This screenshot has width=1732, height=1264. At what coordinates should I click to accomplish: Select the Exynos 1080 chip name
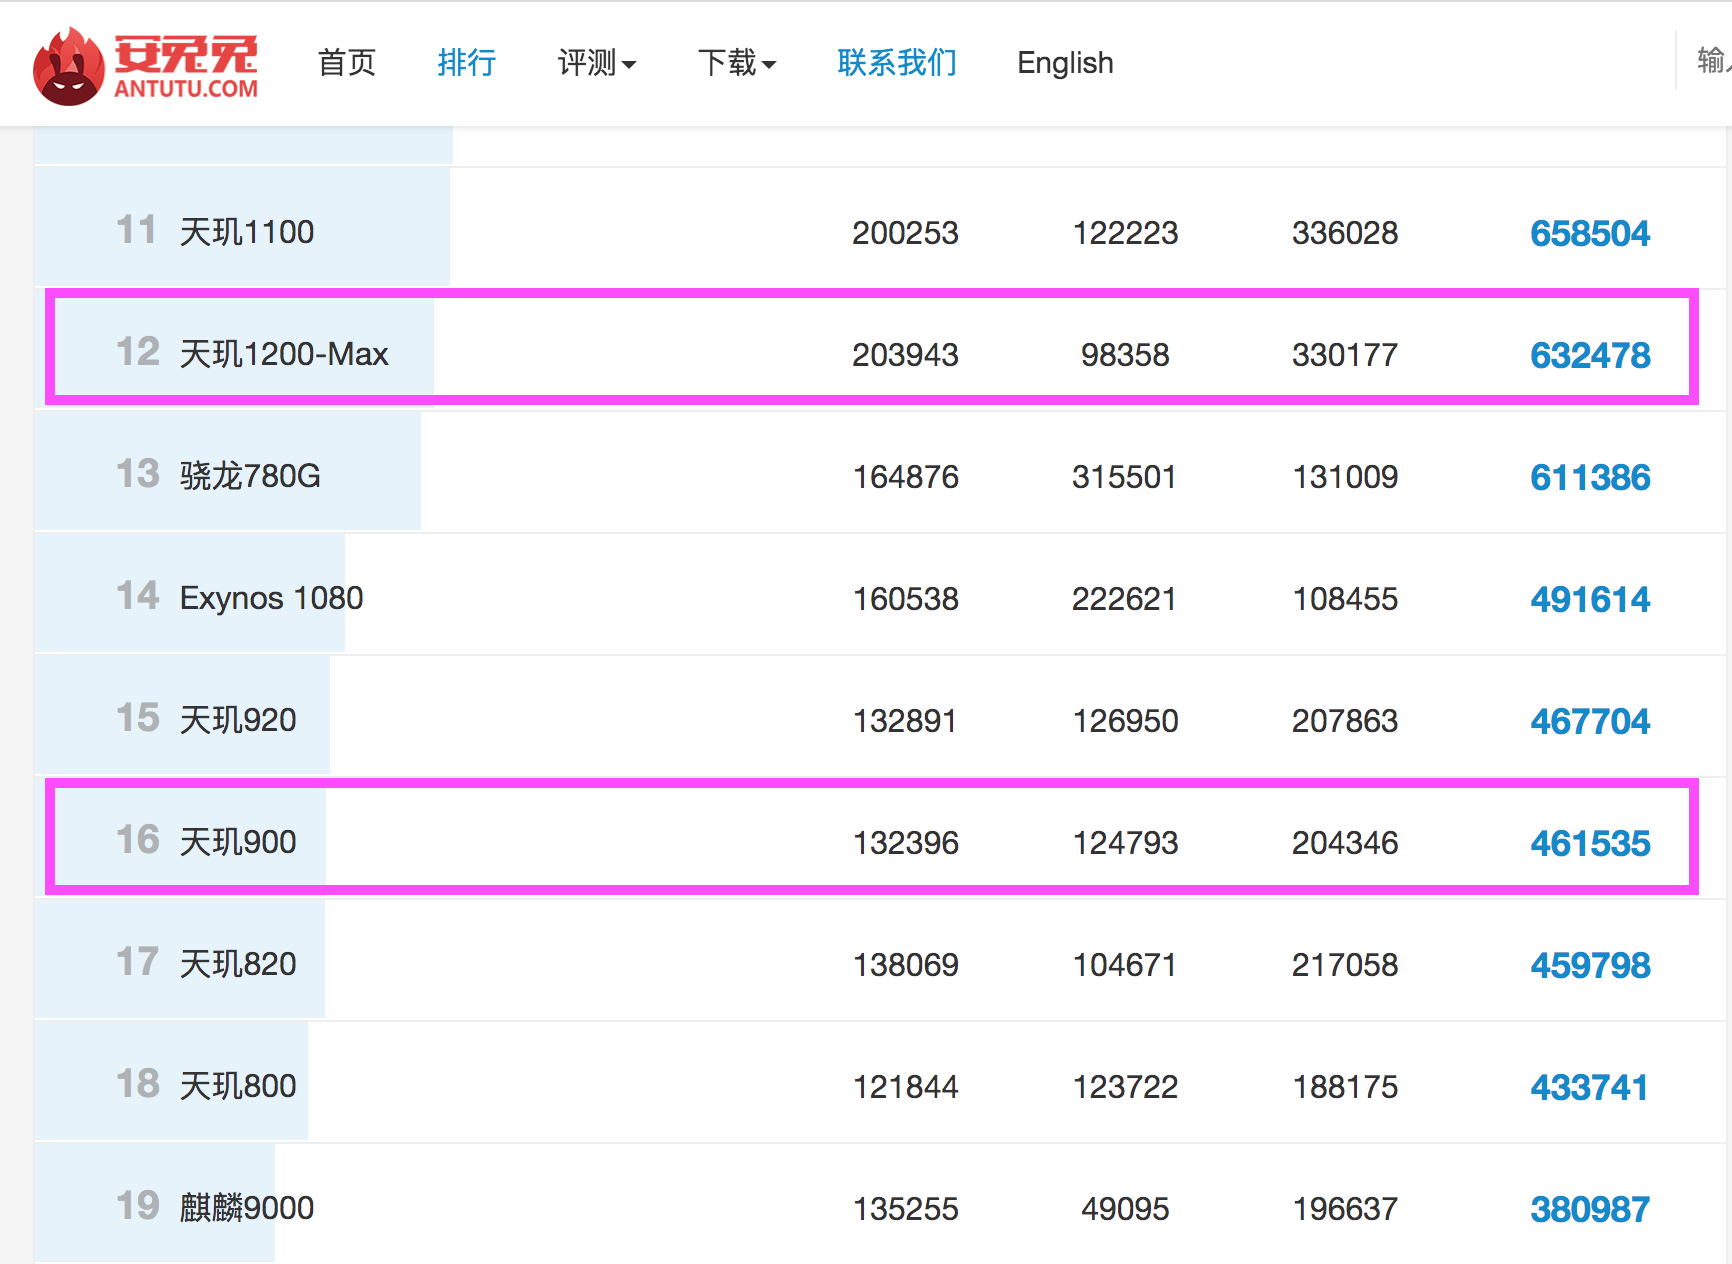tap(271, 598)
